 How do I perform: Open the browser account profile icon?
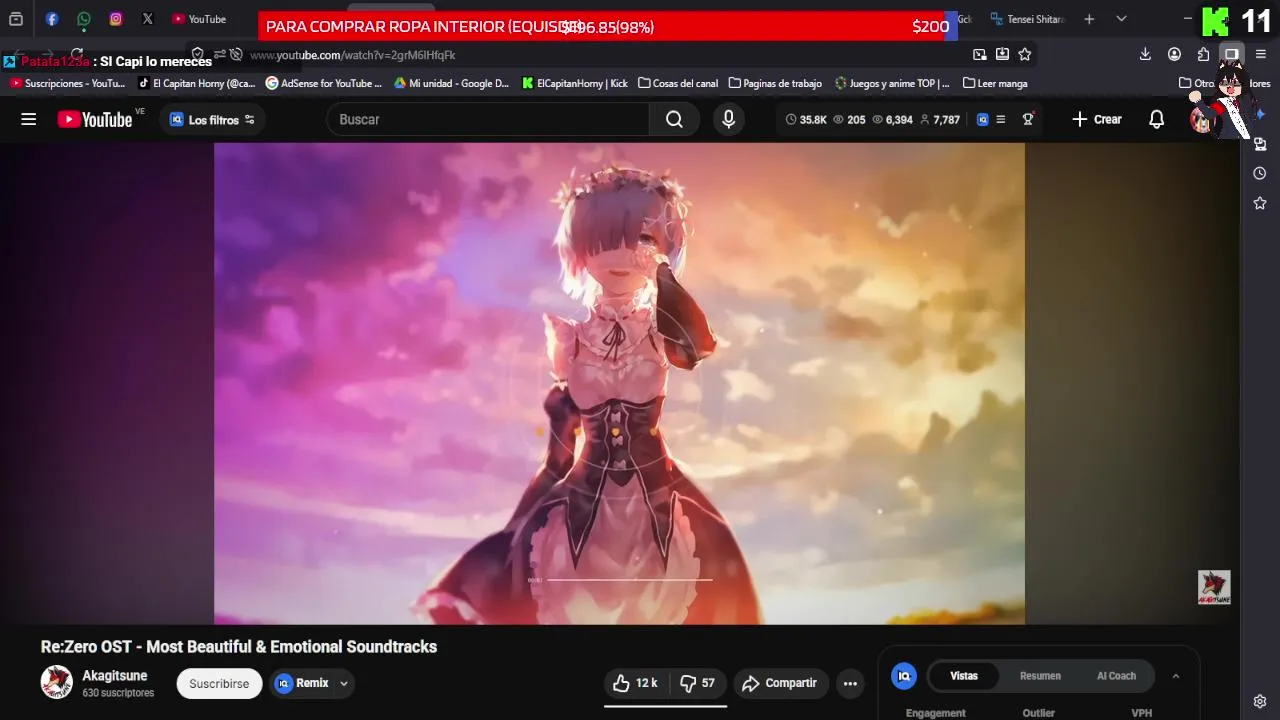(x=1175, y=55)
